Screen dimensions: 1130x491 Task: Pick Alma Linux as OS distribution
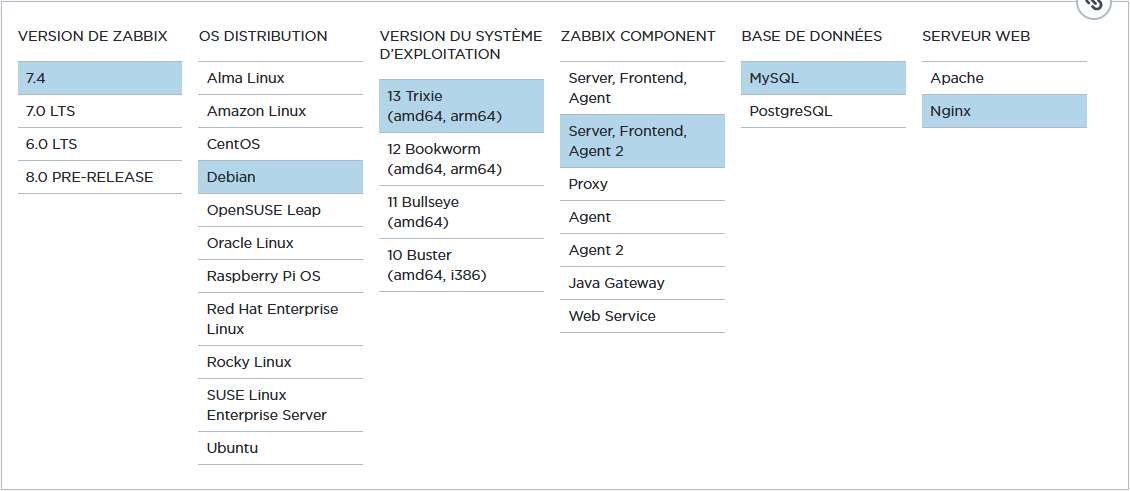click(280, 78)
